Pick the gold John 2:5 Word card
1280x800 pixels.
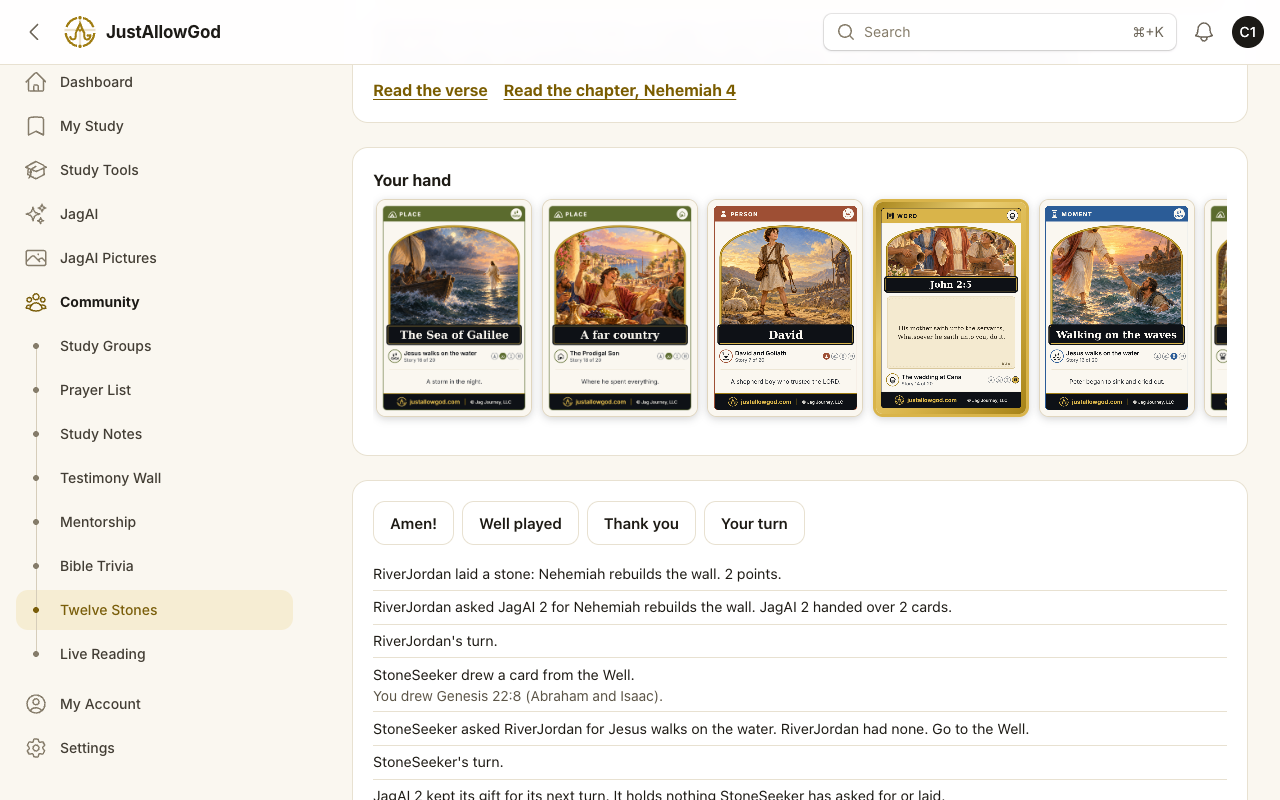[x=951, y=308]
